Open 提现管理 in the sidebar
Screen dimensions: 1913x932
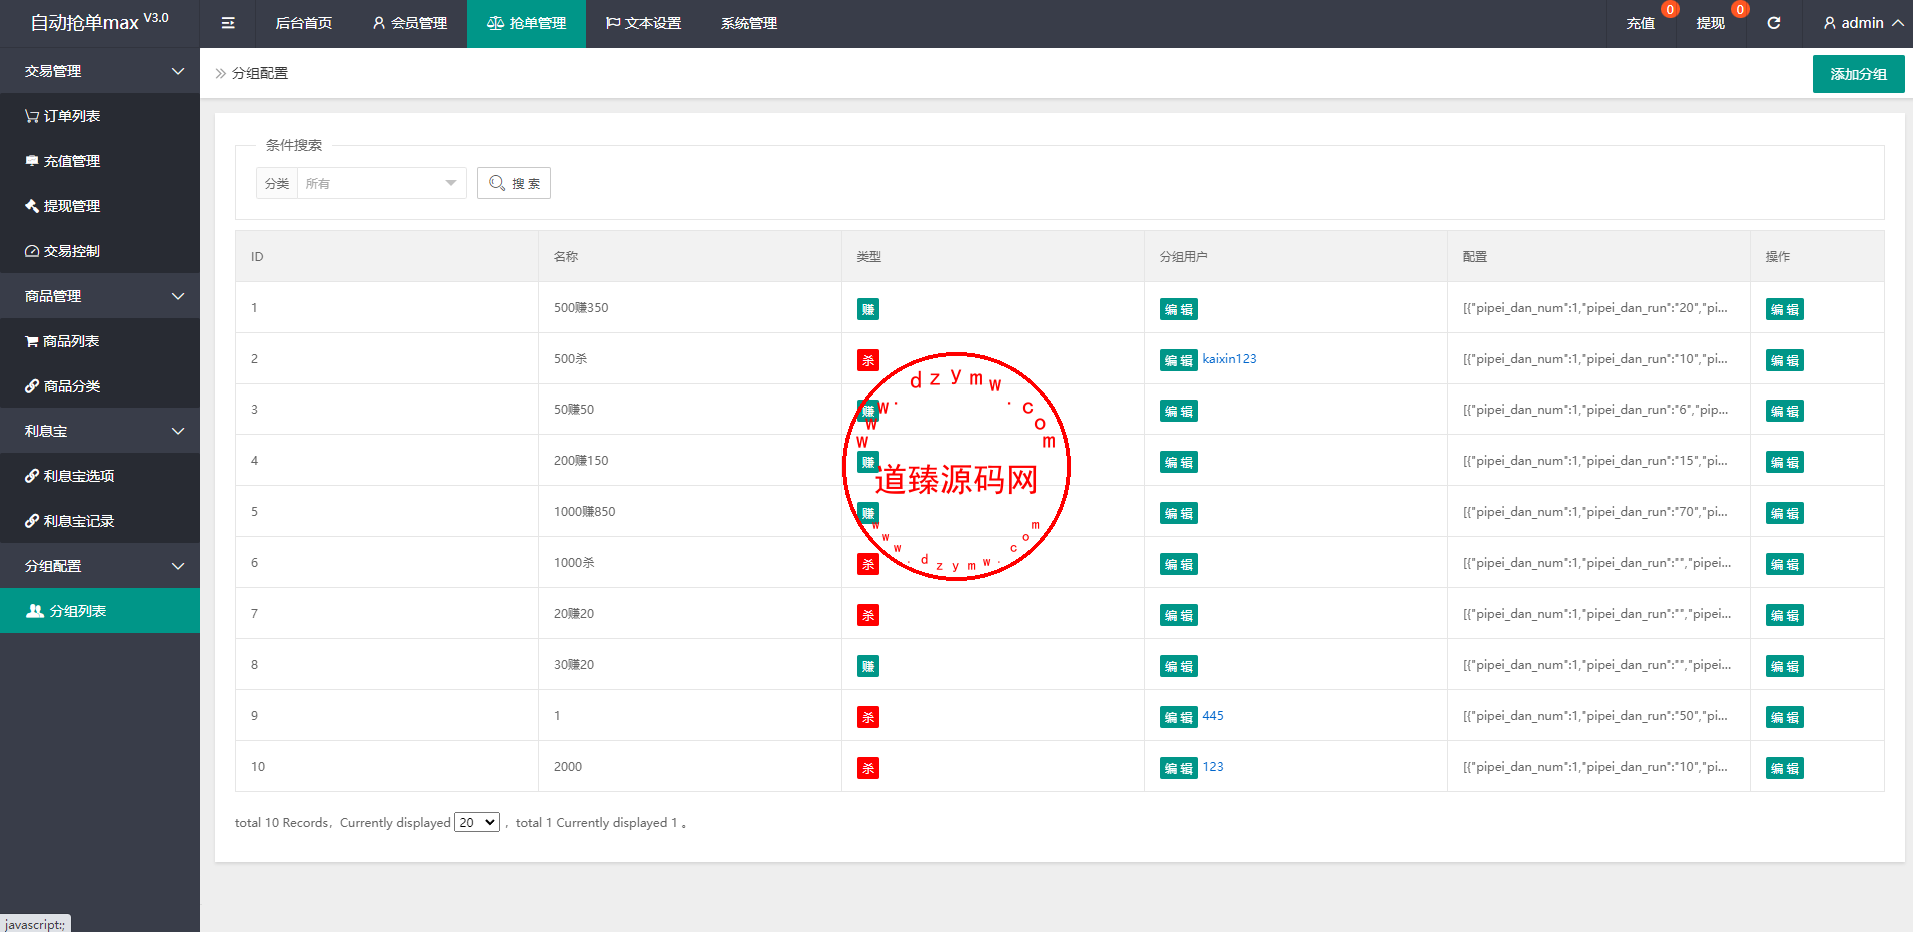pyautogui.click(x=100, y=206)
